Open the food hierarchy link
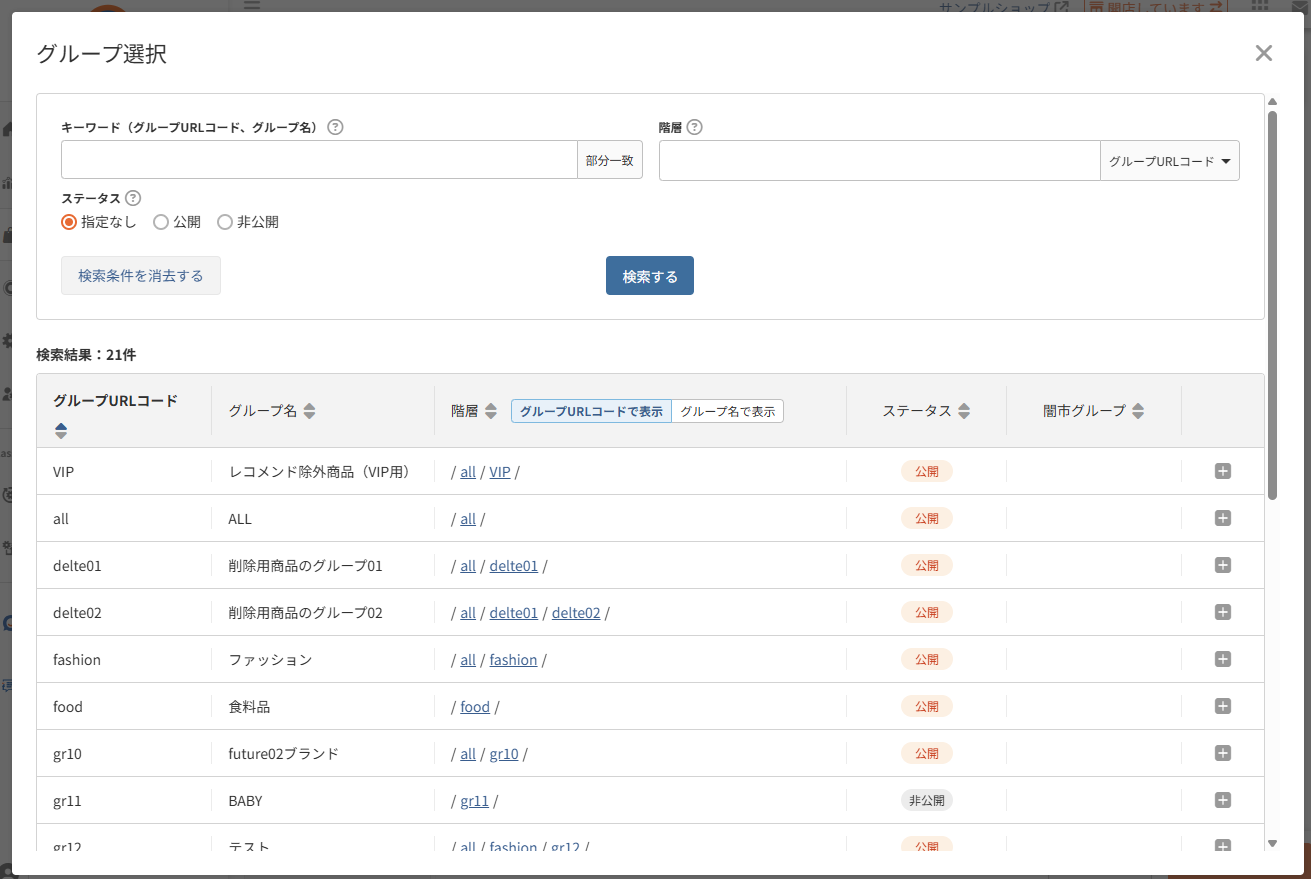The height and width of the screenshot is (879, 1311). point(475,707)
